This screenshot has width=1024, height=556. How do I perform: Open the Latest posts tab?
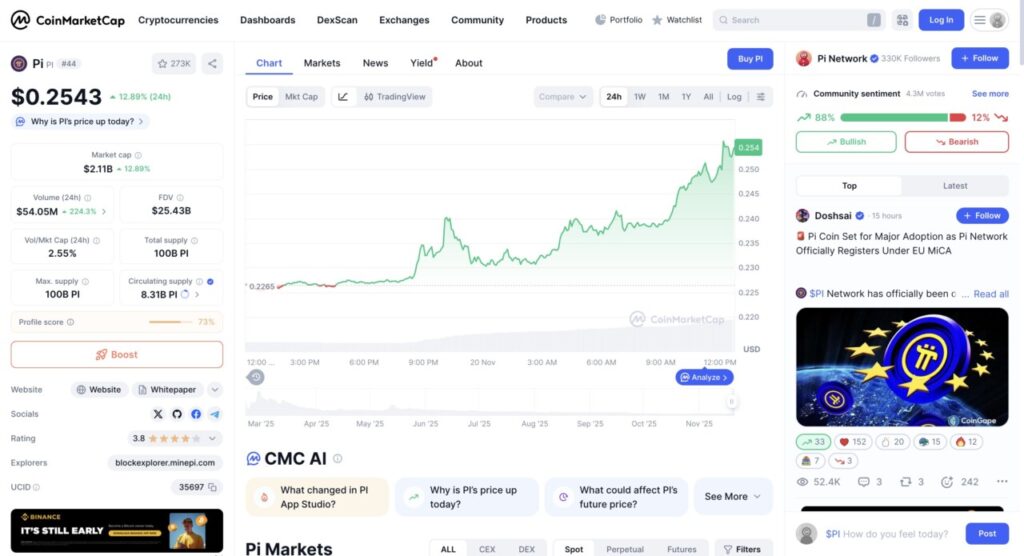coord(955,186)
